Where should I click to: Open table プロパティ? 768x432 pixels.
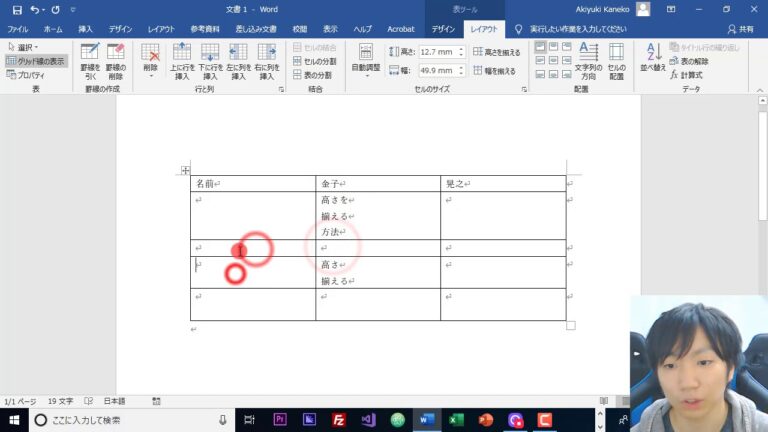tap(26, 75)
